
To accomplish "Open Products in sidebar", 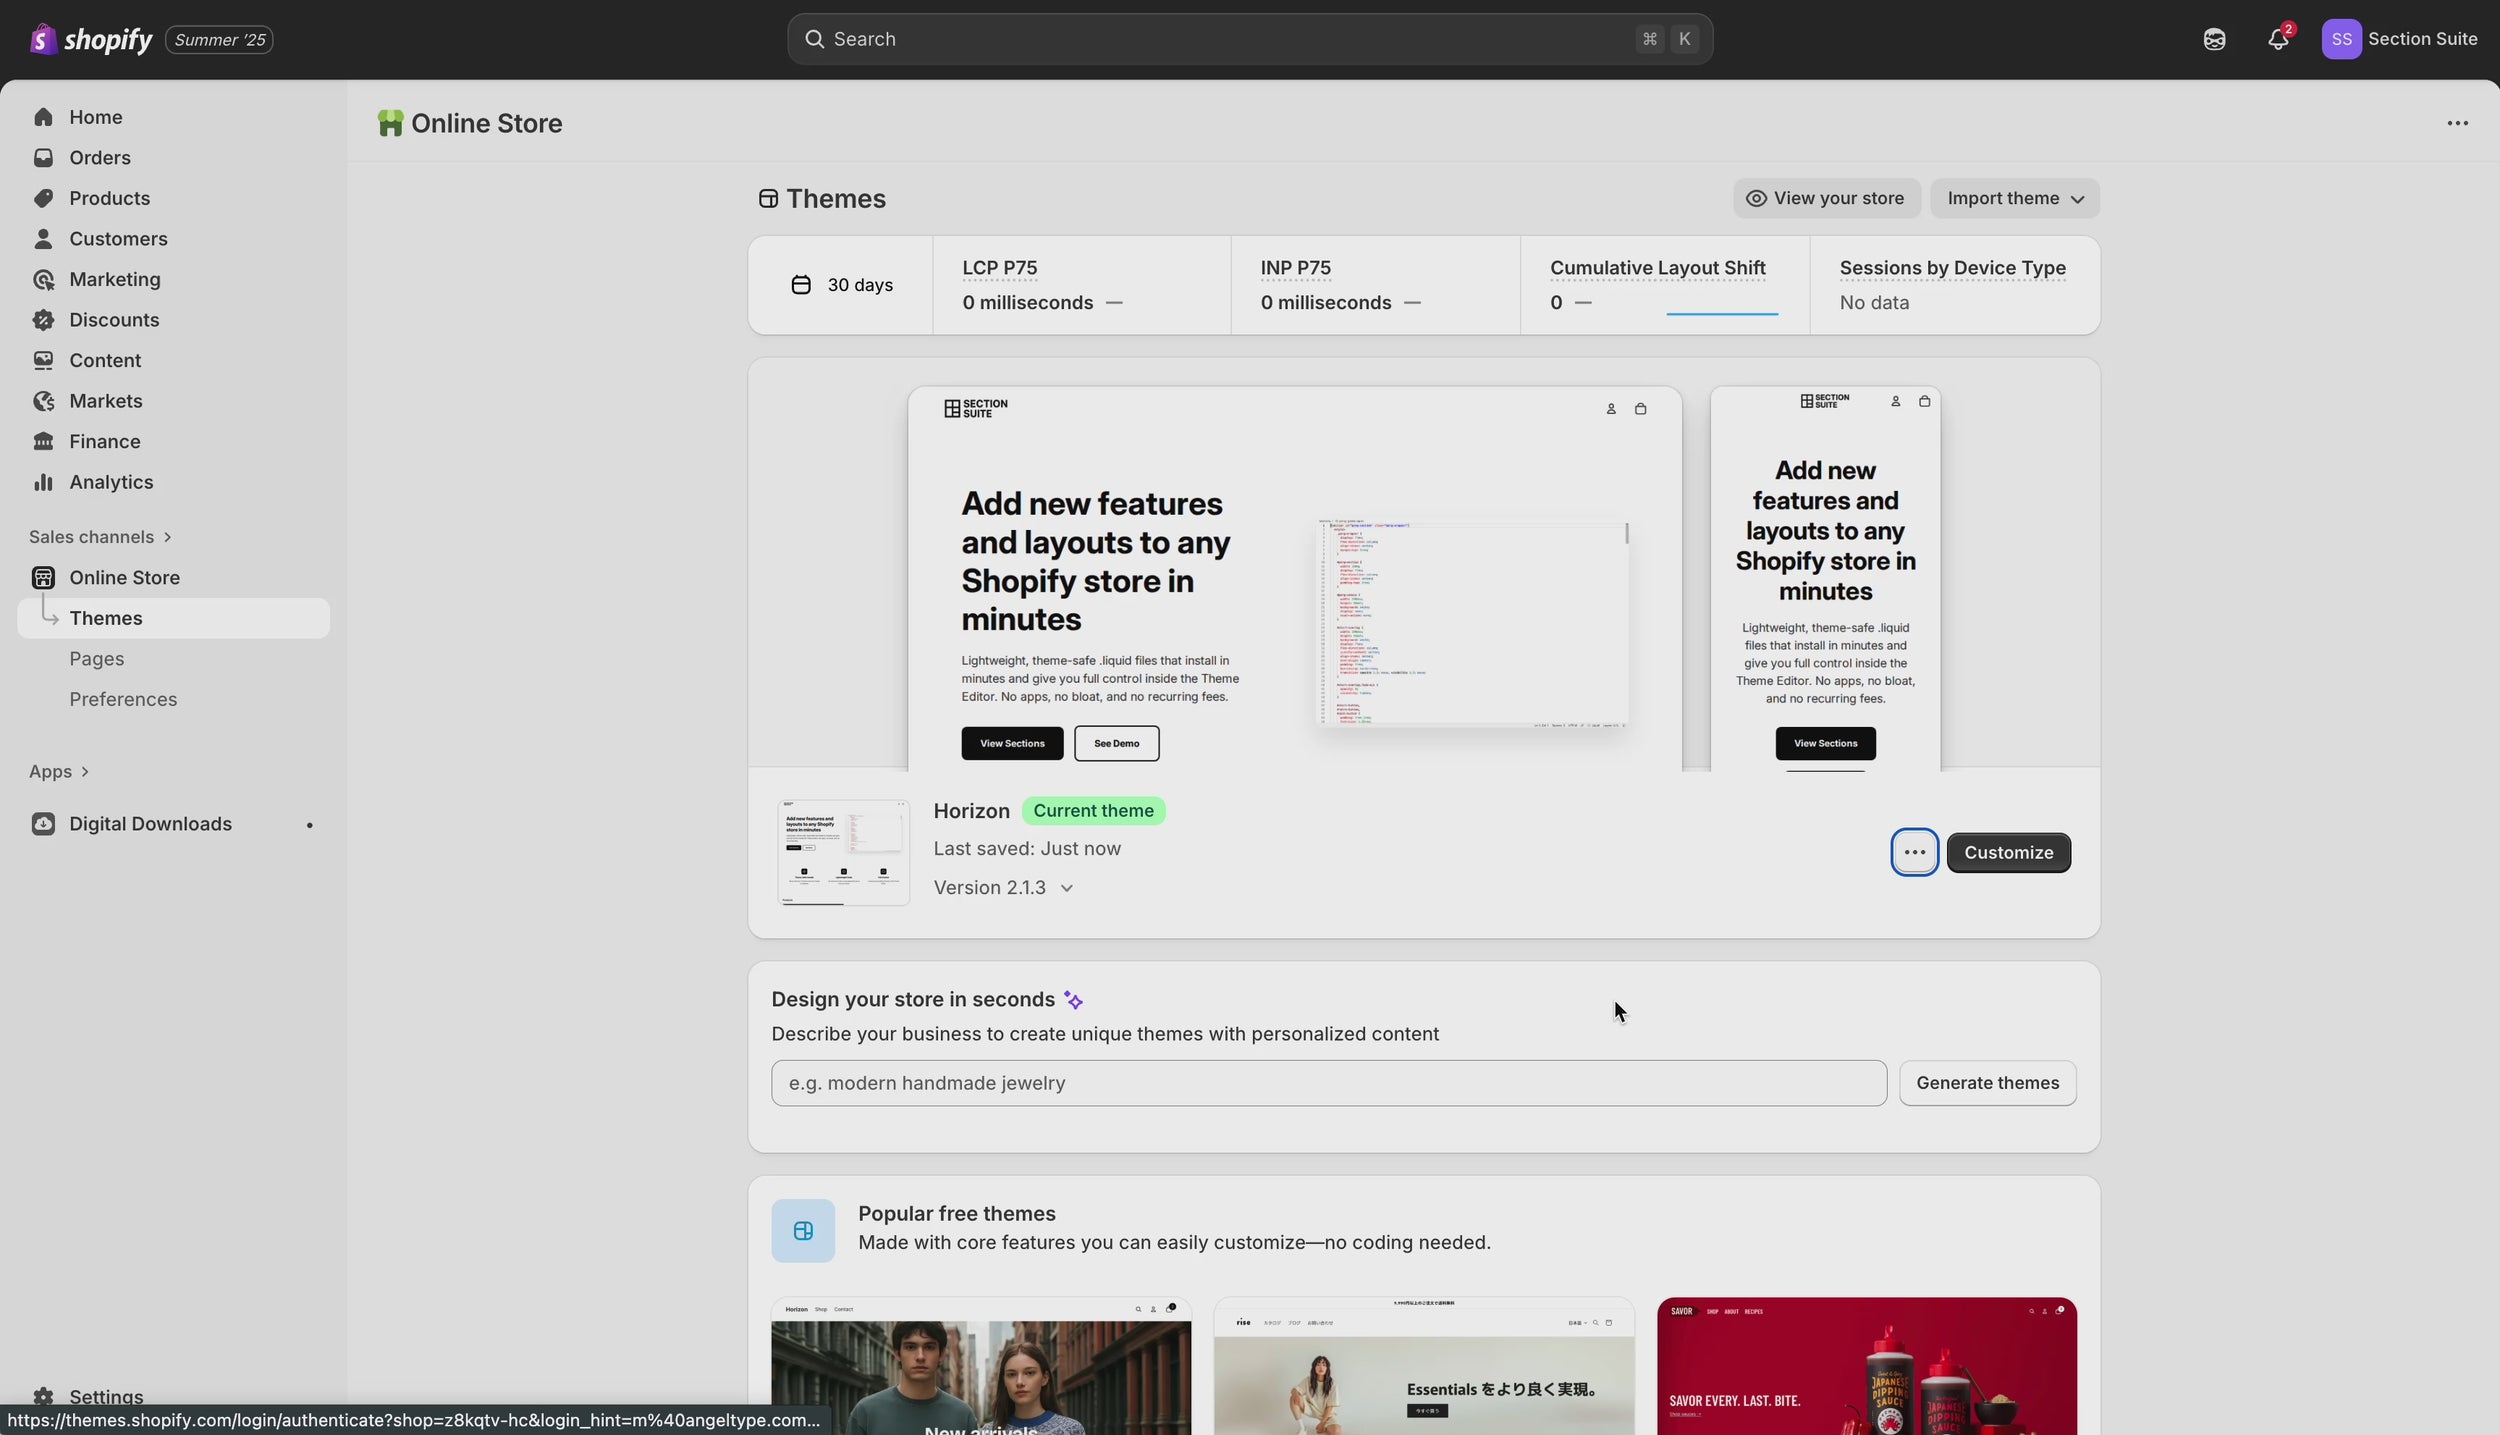I will pyautogui.click(x=174, y=198).
